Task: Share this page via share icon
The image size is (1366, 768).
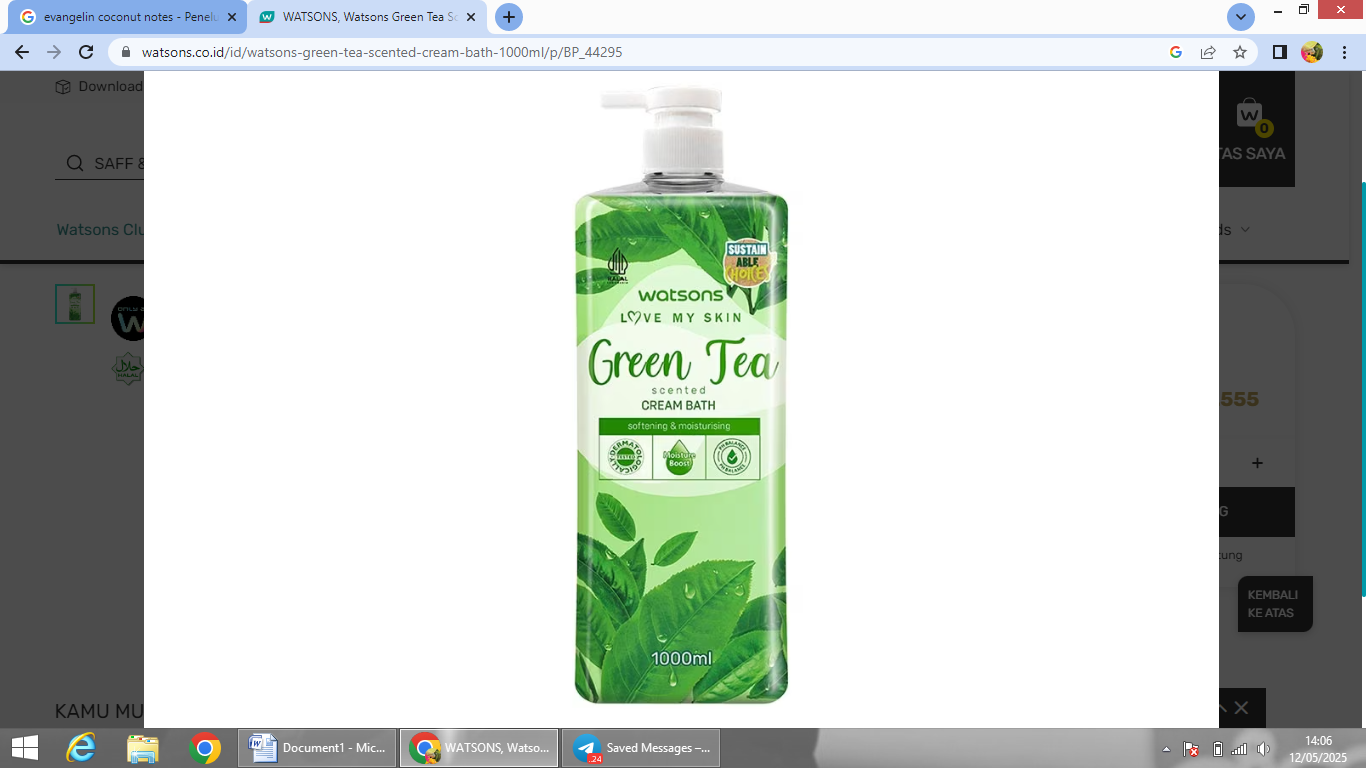Action: [x=1208, y=52]
